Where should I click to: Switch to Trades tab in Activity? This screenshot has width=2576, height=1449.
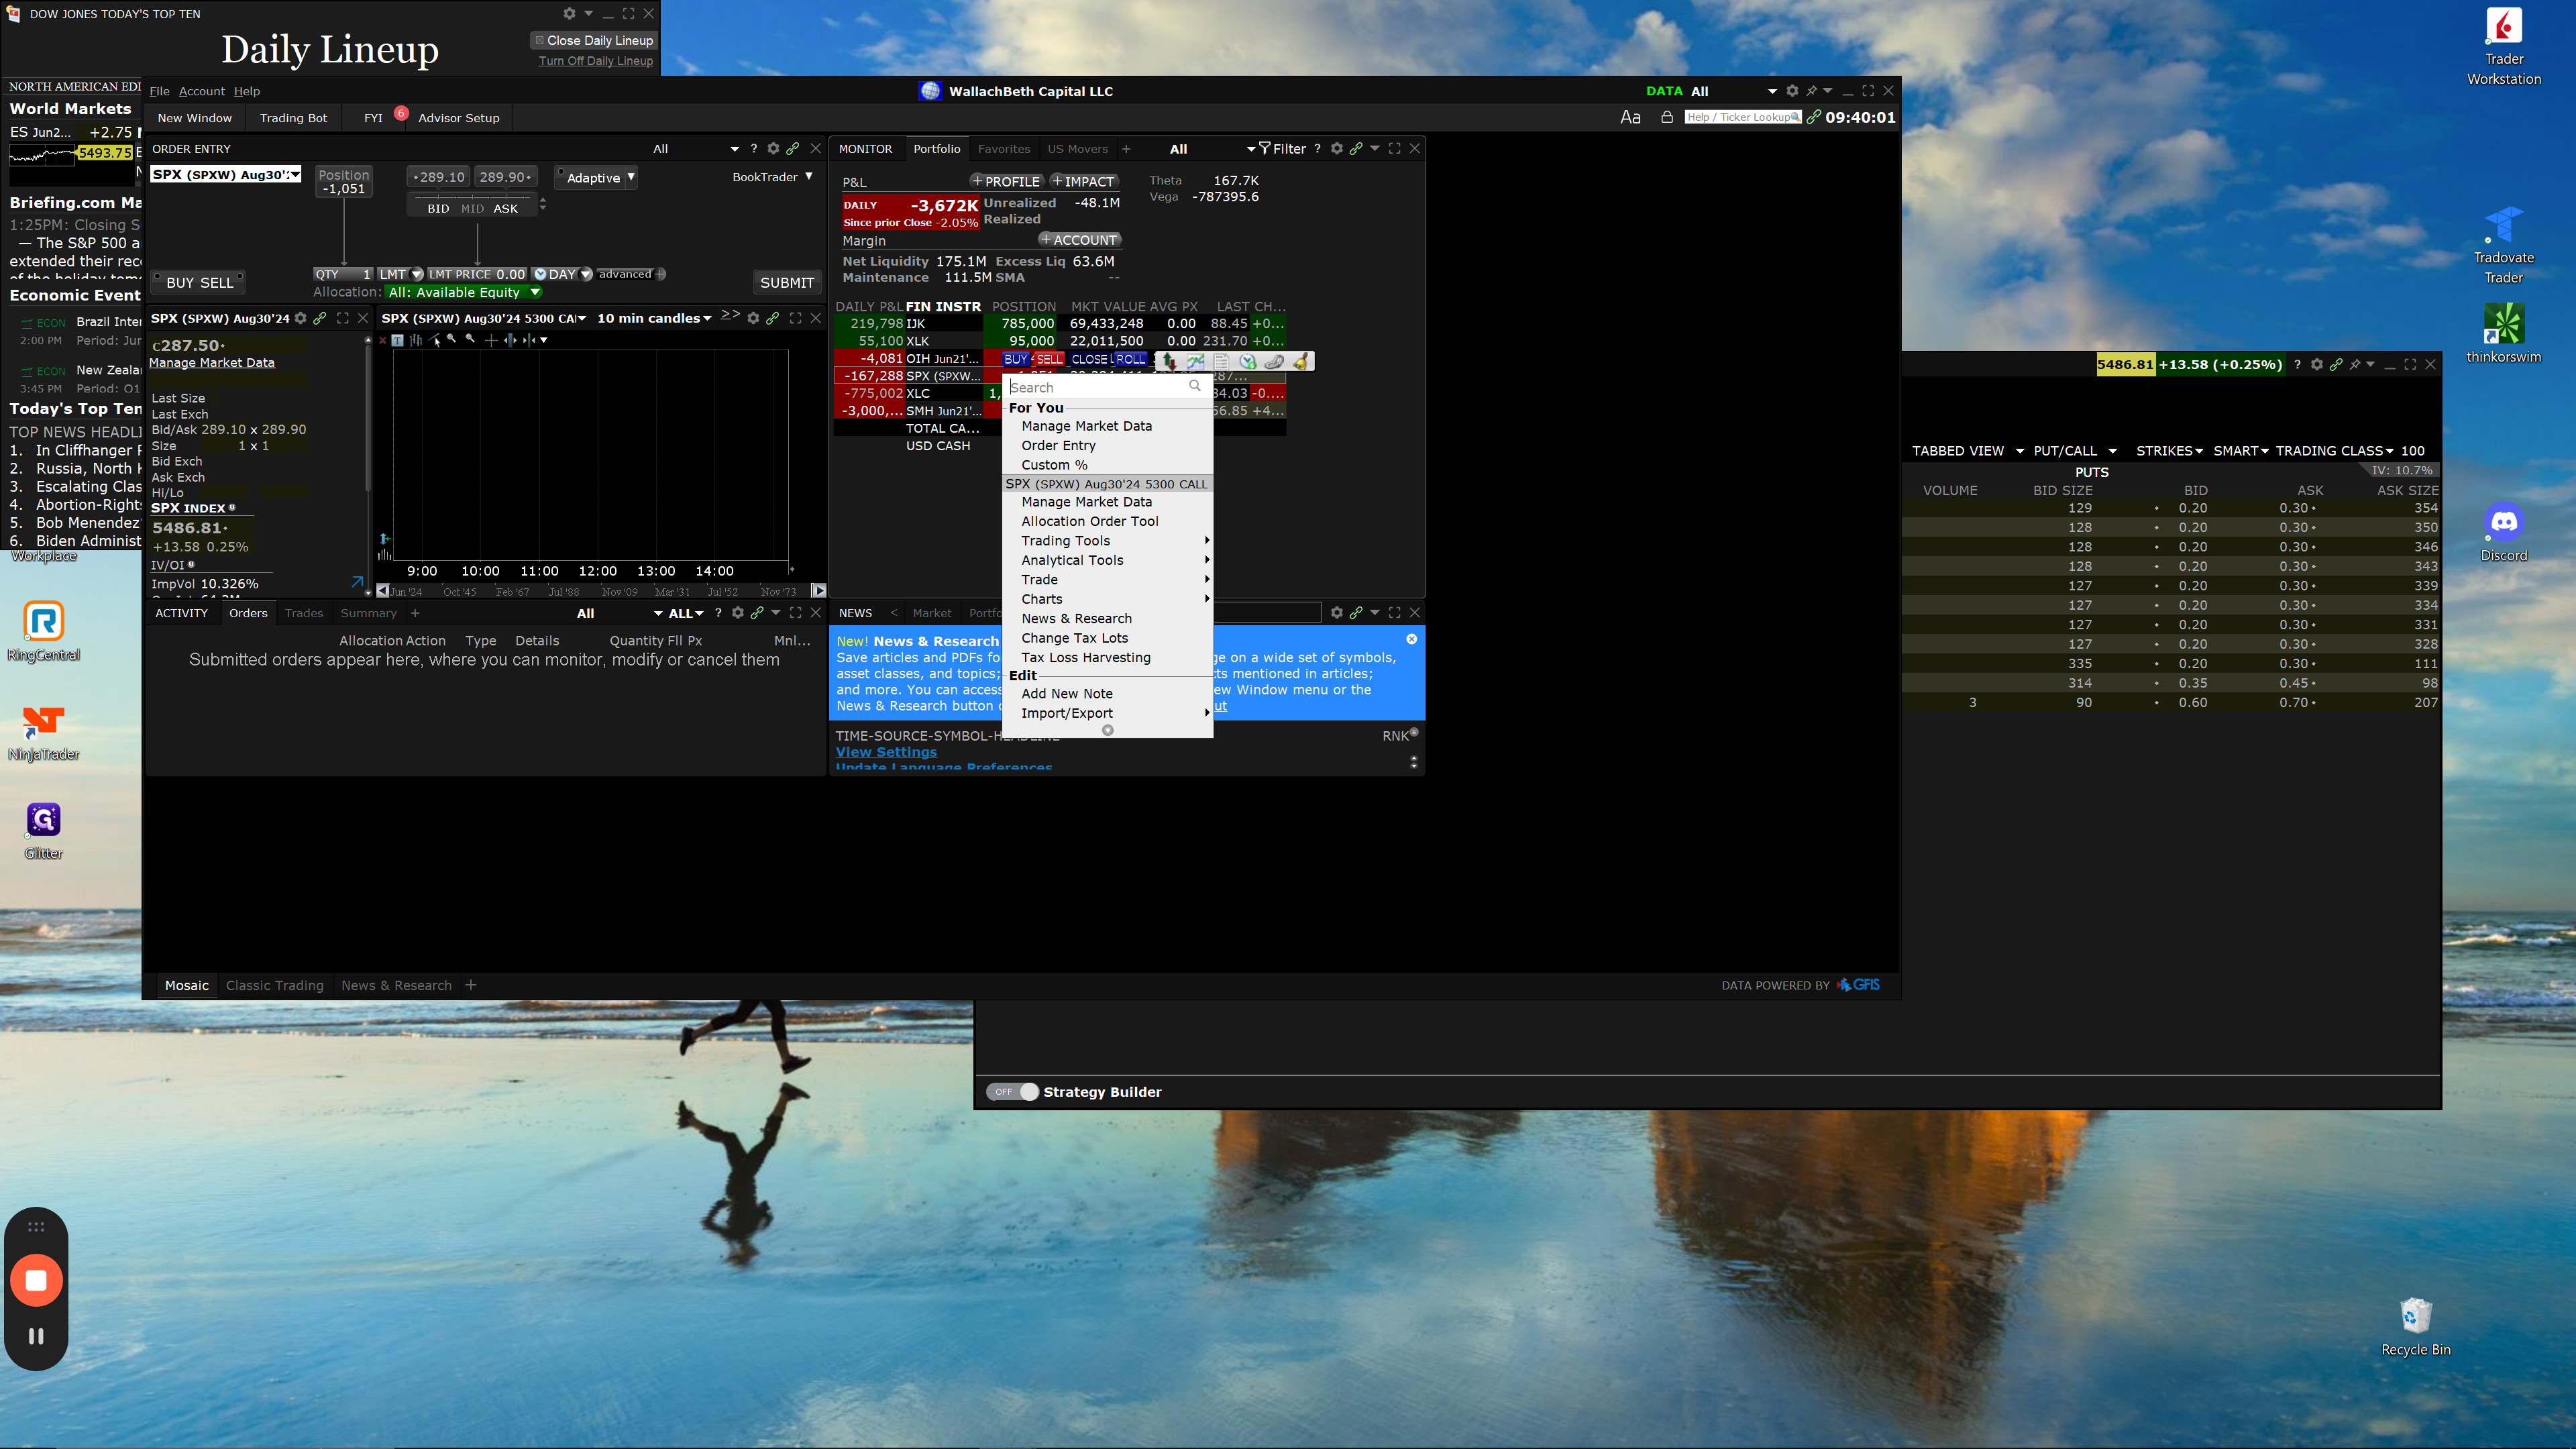[303, 613]
